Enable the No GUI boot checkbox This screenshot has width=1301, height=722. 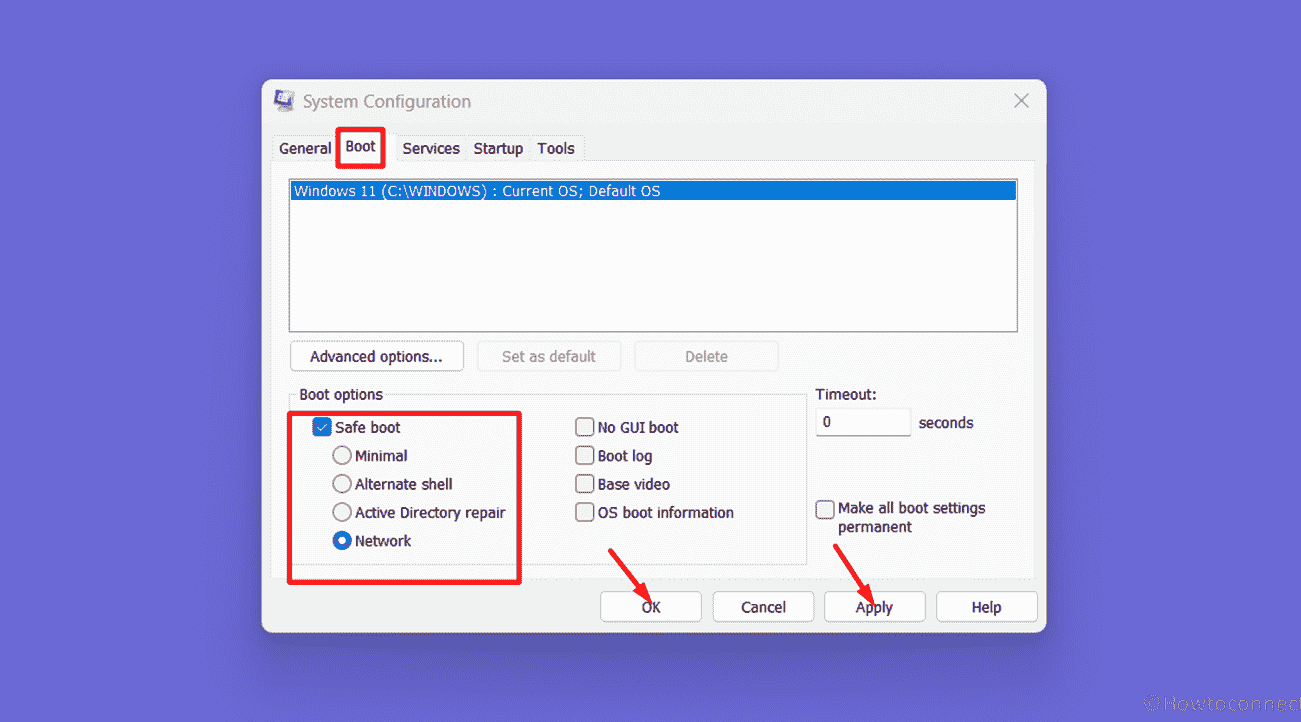tap(585, 427)
